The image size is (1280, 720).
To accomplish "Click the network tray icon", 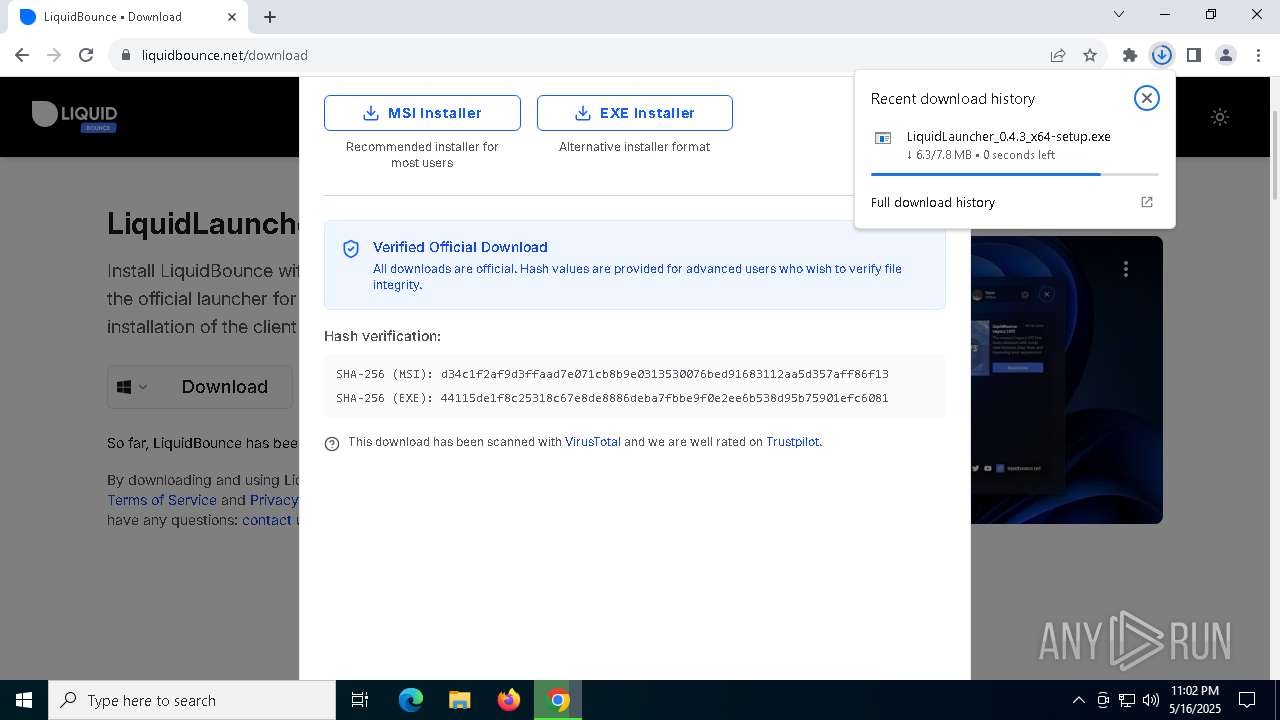I will click(1126, 700).
